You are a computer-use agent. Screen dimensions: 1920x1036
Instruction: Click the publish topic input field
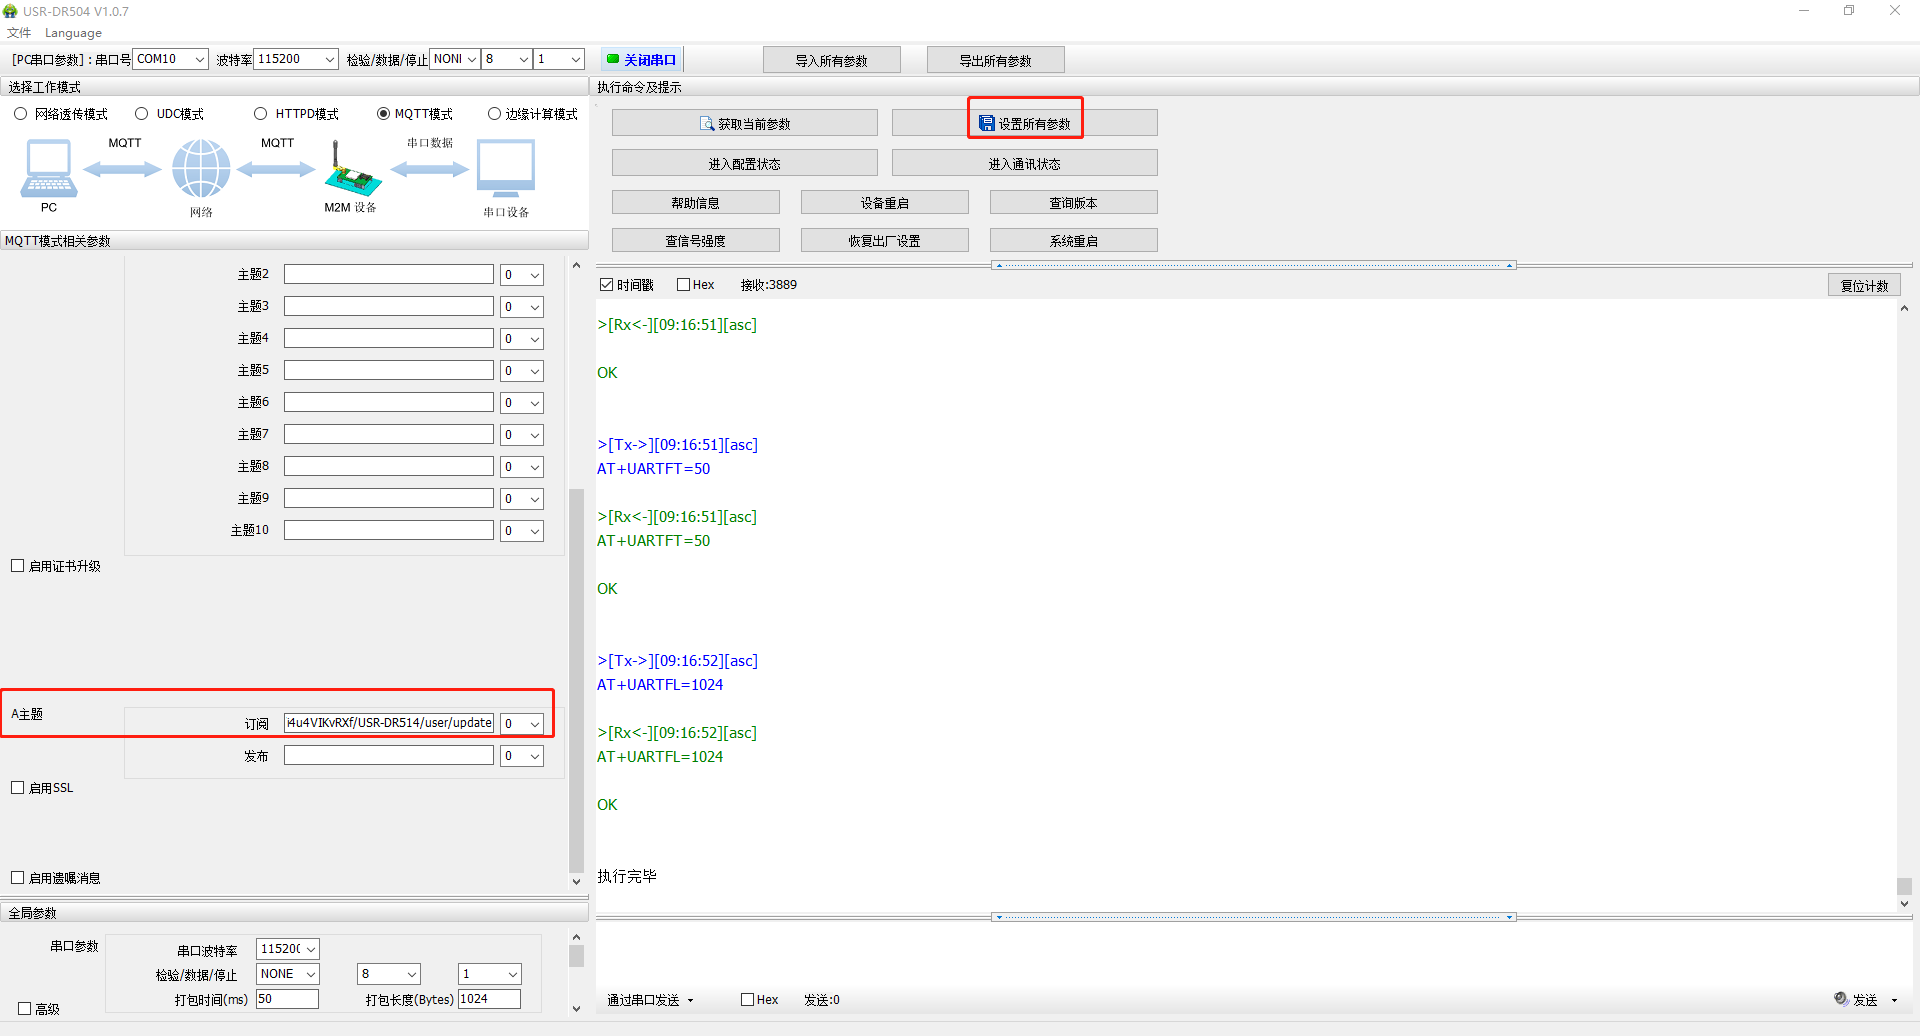click(x=388, y=756)
